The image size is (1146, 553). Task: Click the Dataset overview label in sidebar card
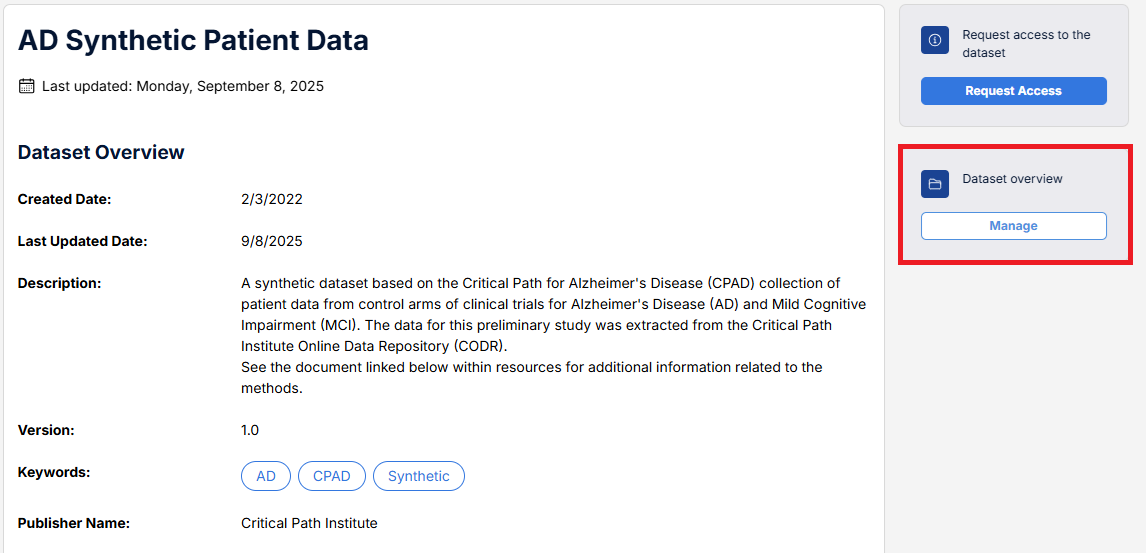pyautogui.click(x=1012, y=179)
